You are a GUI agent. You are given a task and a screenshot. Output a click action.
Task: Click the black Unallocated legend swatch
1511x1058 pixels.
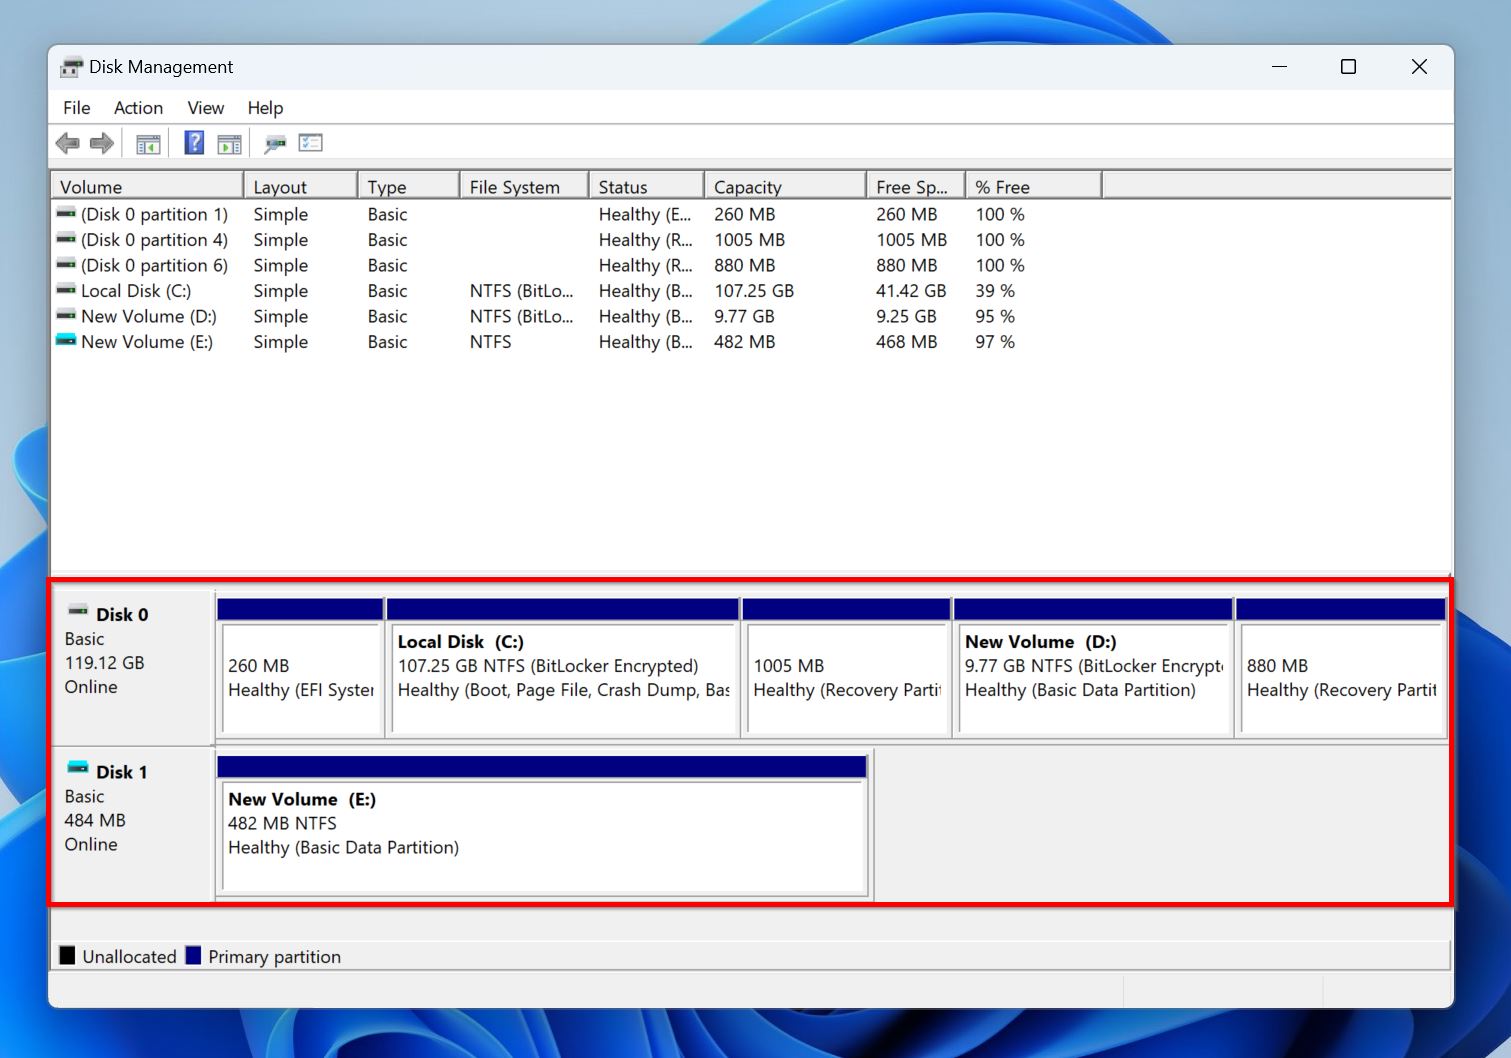[x=67, y=955]
